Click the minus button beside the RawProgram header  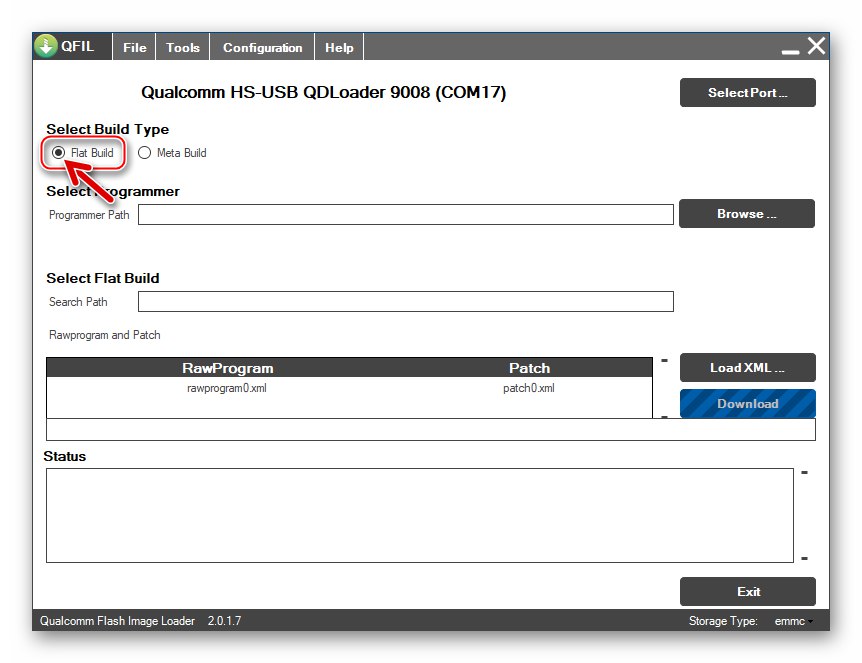[x=664, y=360]
